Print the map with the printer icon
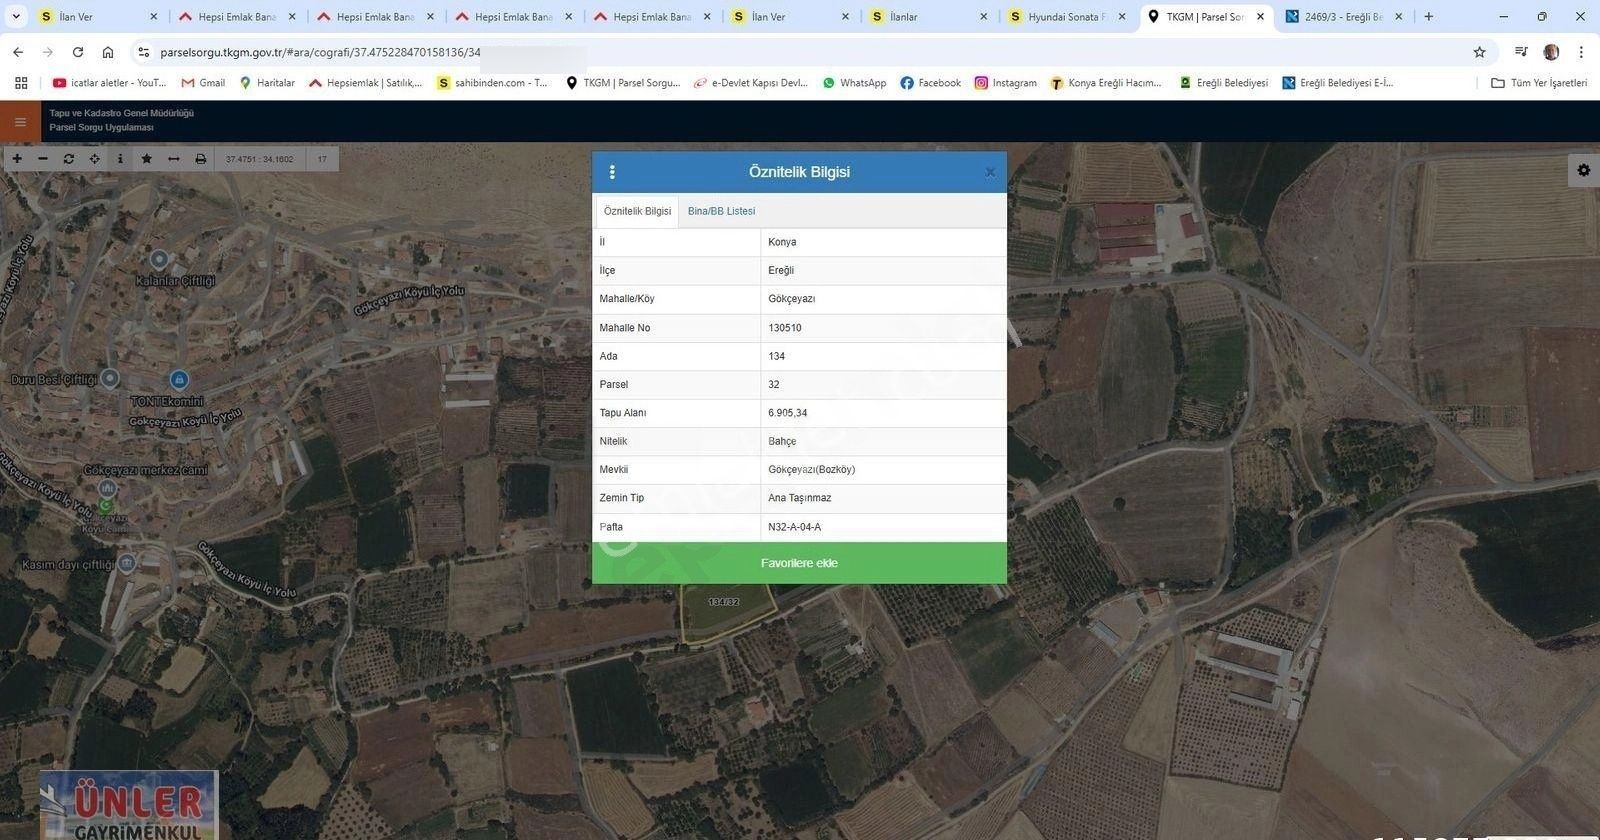Viewport: 1600px width, 840px height. pyautogui.click(x=201, y=159)
